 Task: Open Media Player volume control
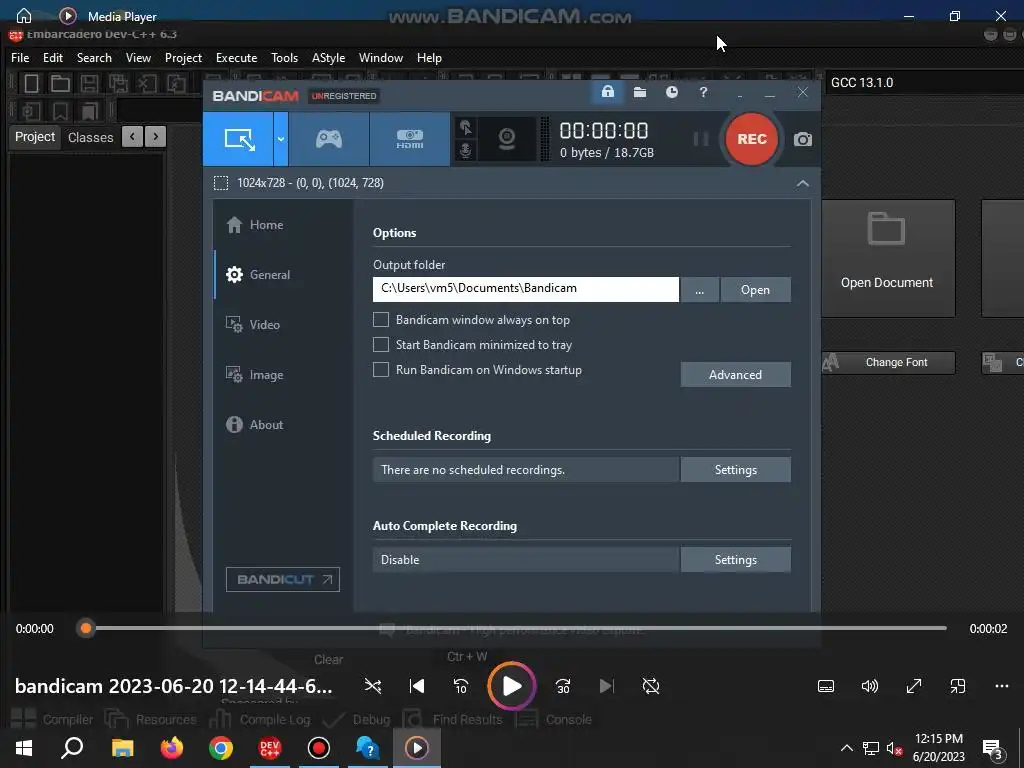click(869, 686)
